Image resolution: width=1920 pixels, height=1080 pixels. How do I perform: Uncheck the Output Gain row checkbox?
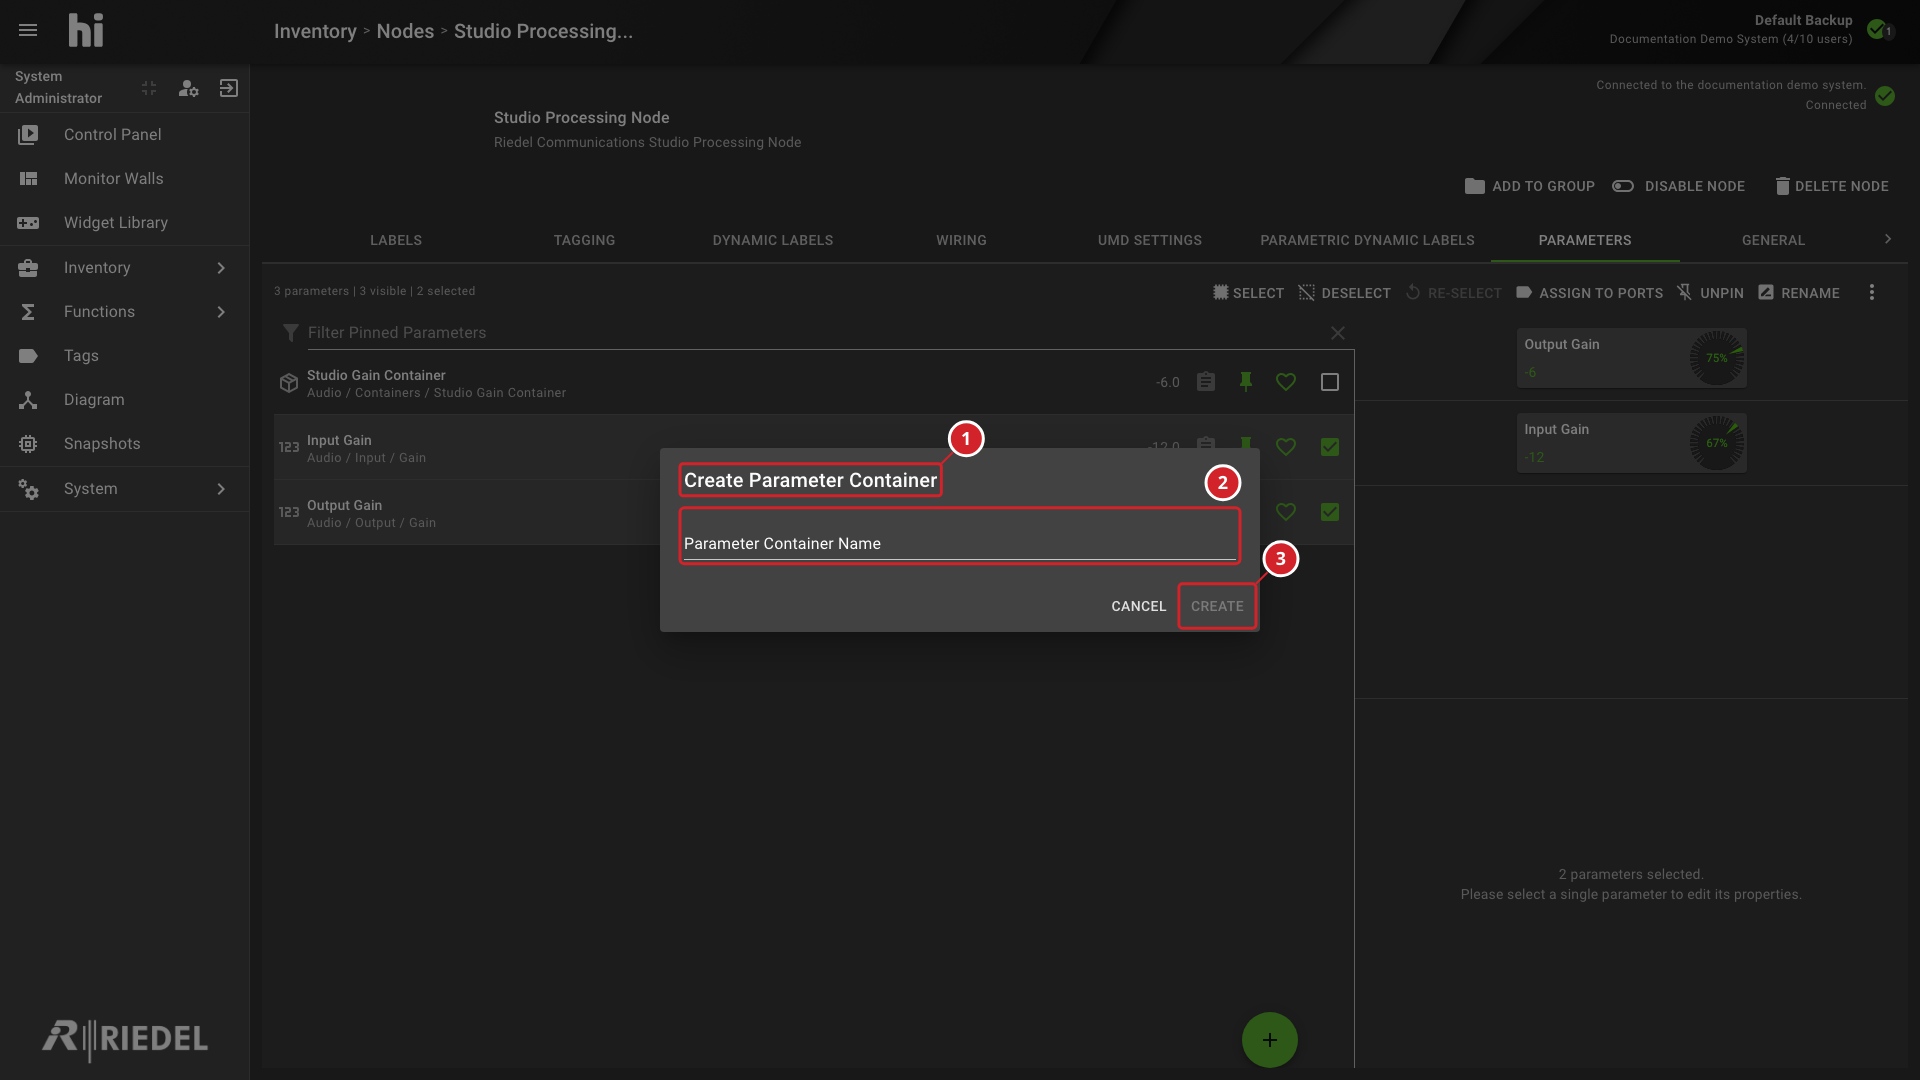click(x=1330, y=512)
